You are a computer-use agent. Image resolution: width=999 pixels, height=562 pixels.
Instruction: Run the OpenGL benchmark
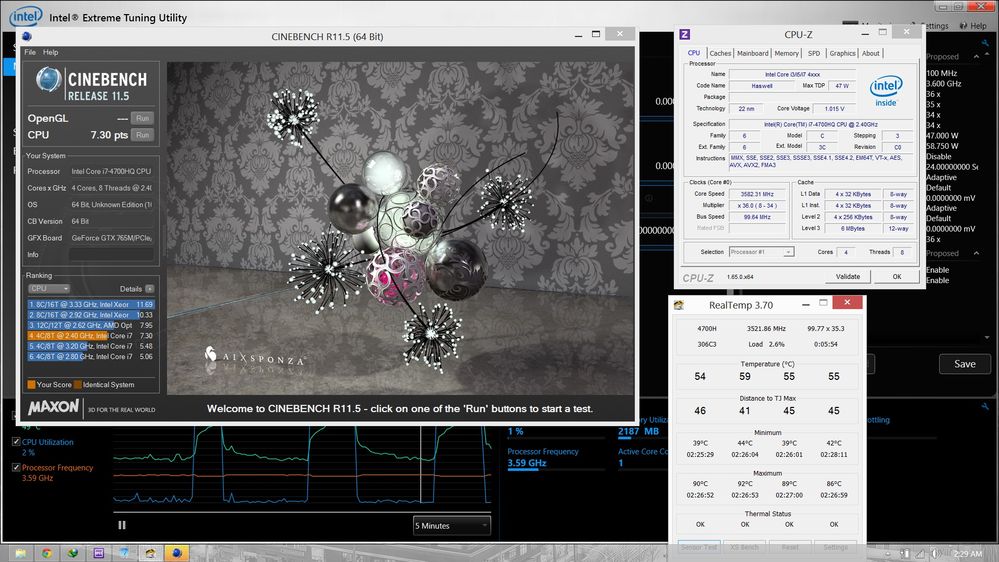[142, 118]
